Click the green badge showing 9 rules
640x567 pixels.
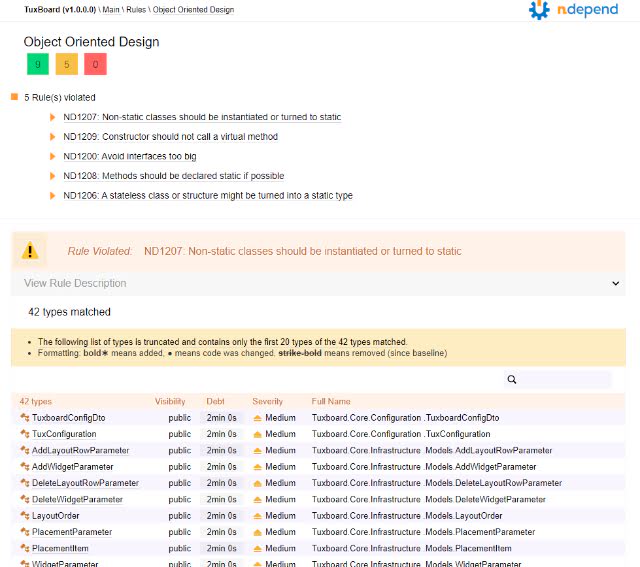click(x=38, y=64)
